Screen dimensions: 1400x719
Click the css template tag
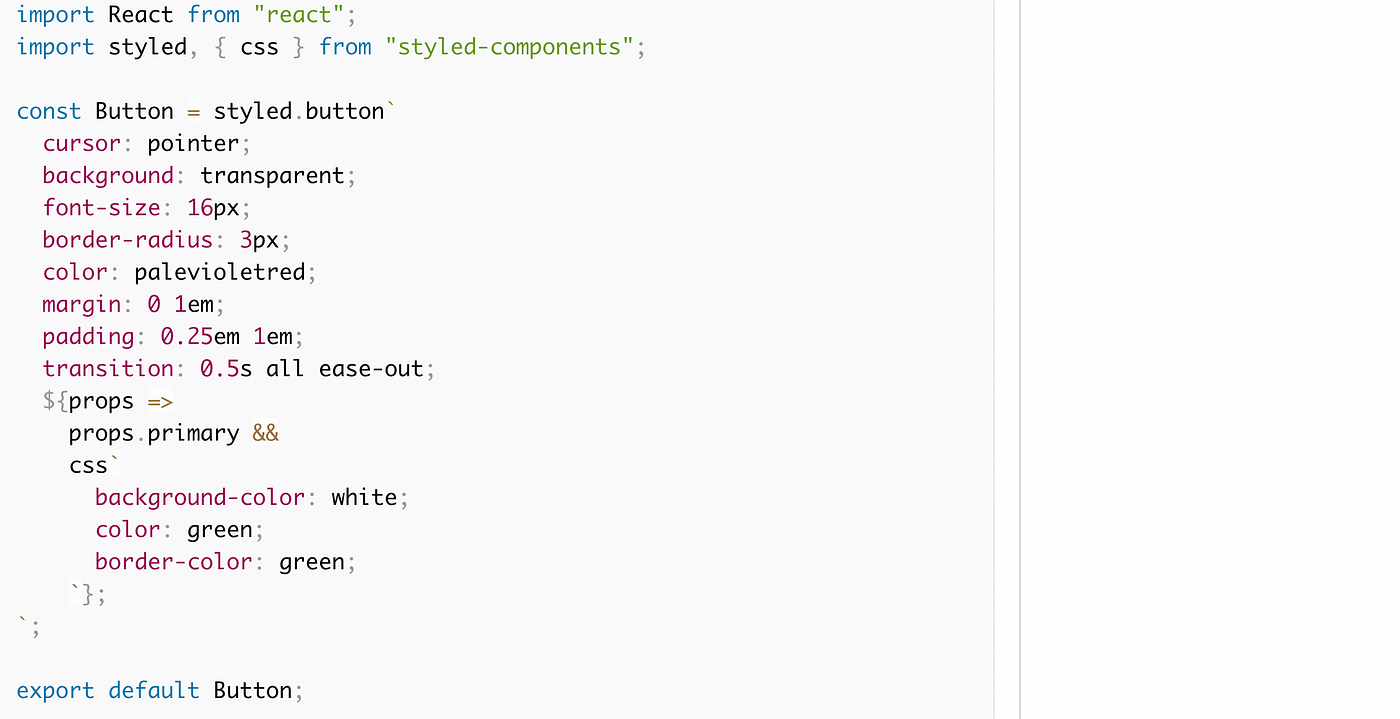[x=88, y=465]
